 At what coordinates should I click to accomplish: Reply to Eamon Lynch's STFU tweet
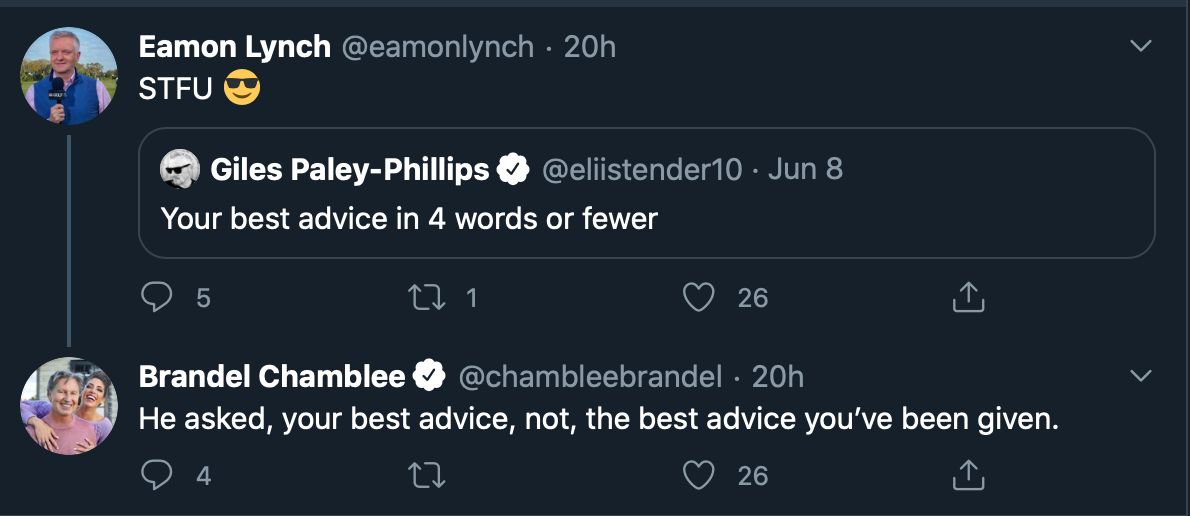click(x=157, y=297)
